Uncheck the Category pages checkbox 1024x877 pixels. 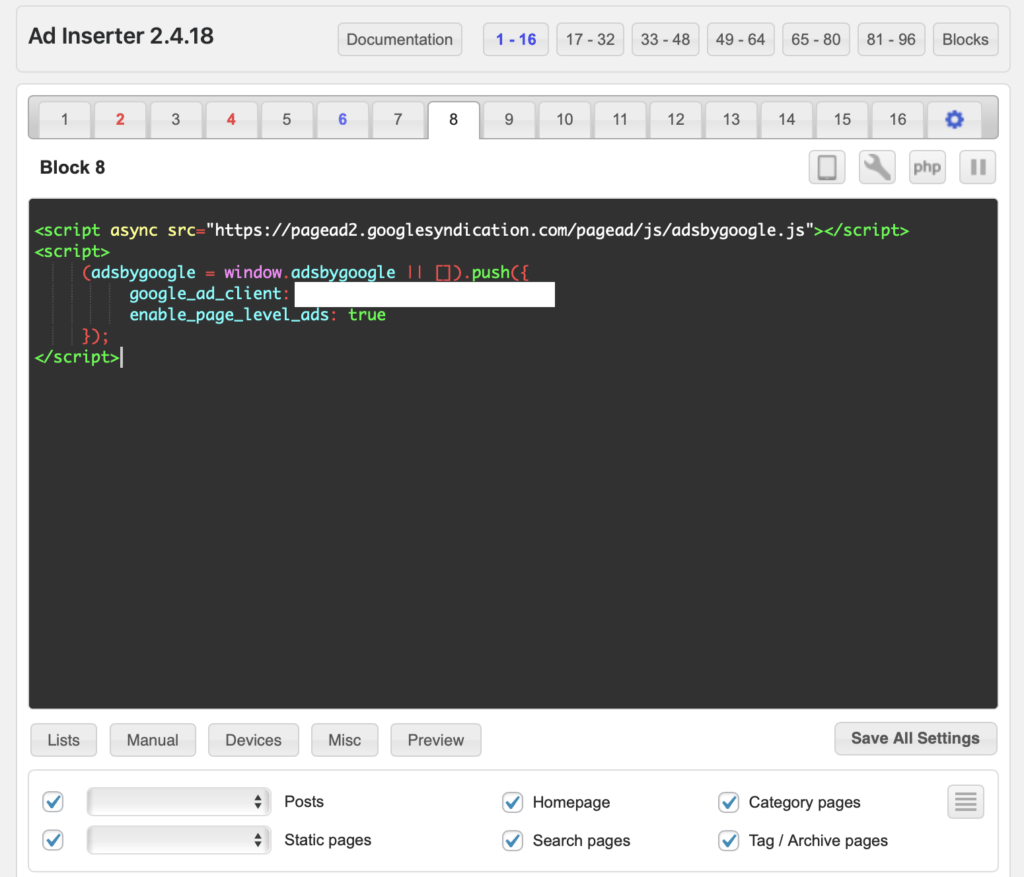(728, 802)
